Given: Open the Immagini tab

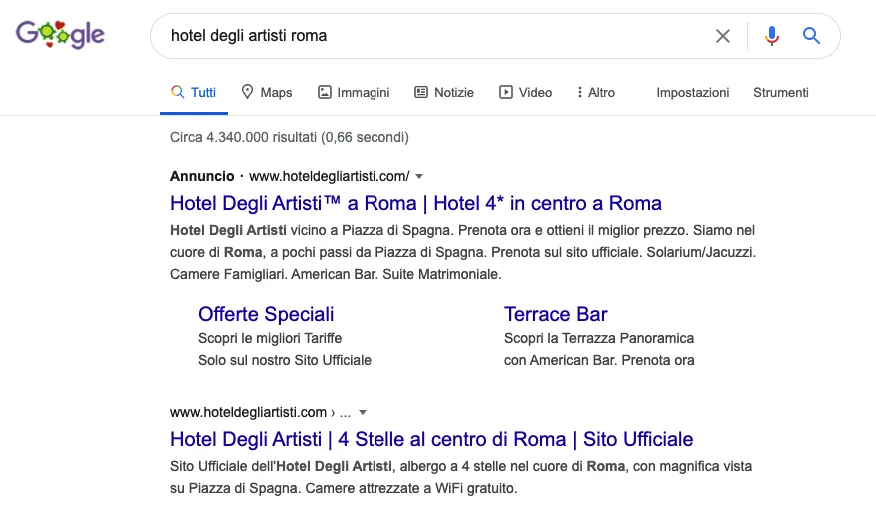Looking at the screenshot, I should (x=354, y=92).
